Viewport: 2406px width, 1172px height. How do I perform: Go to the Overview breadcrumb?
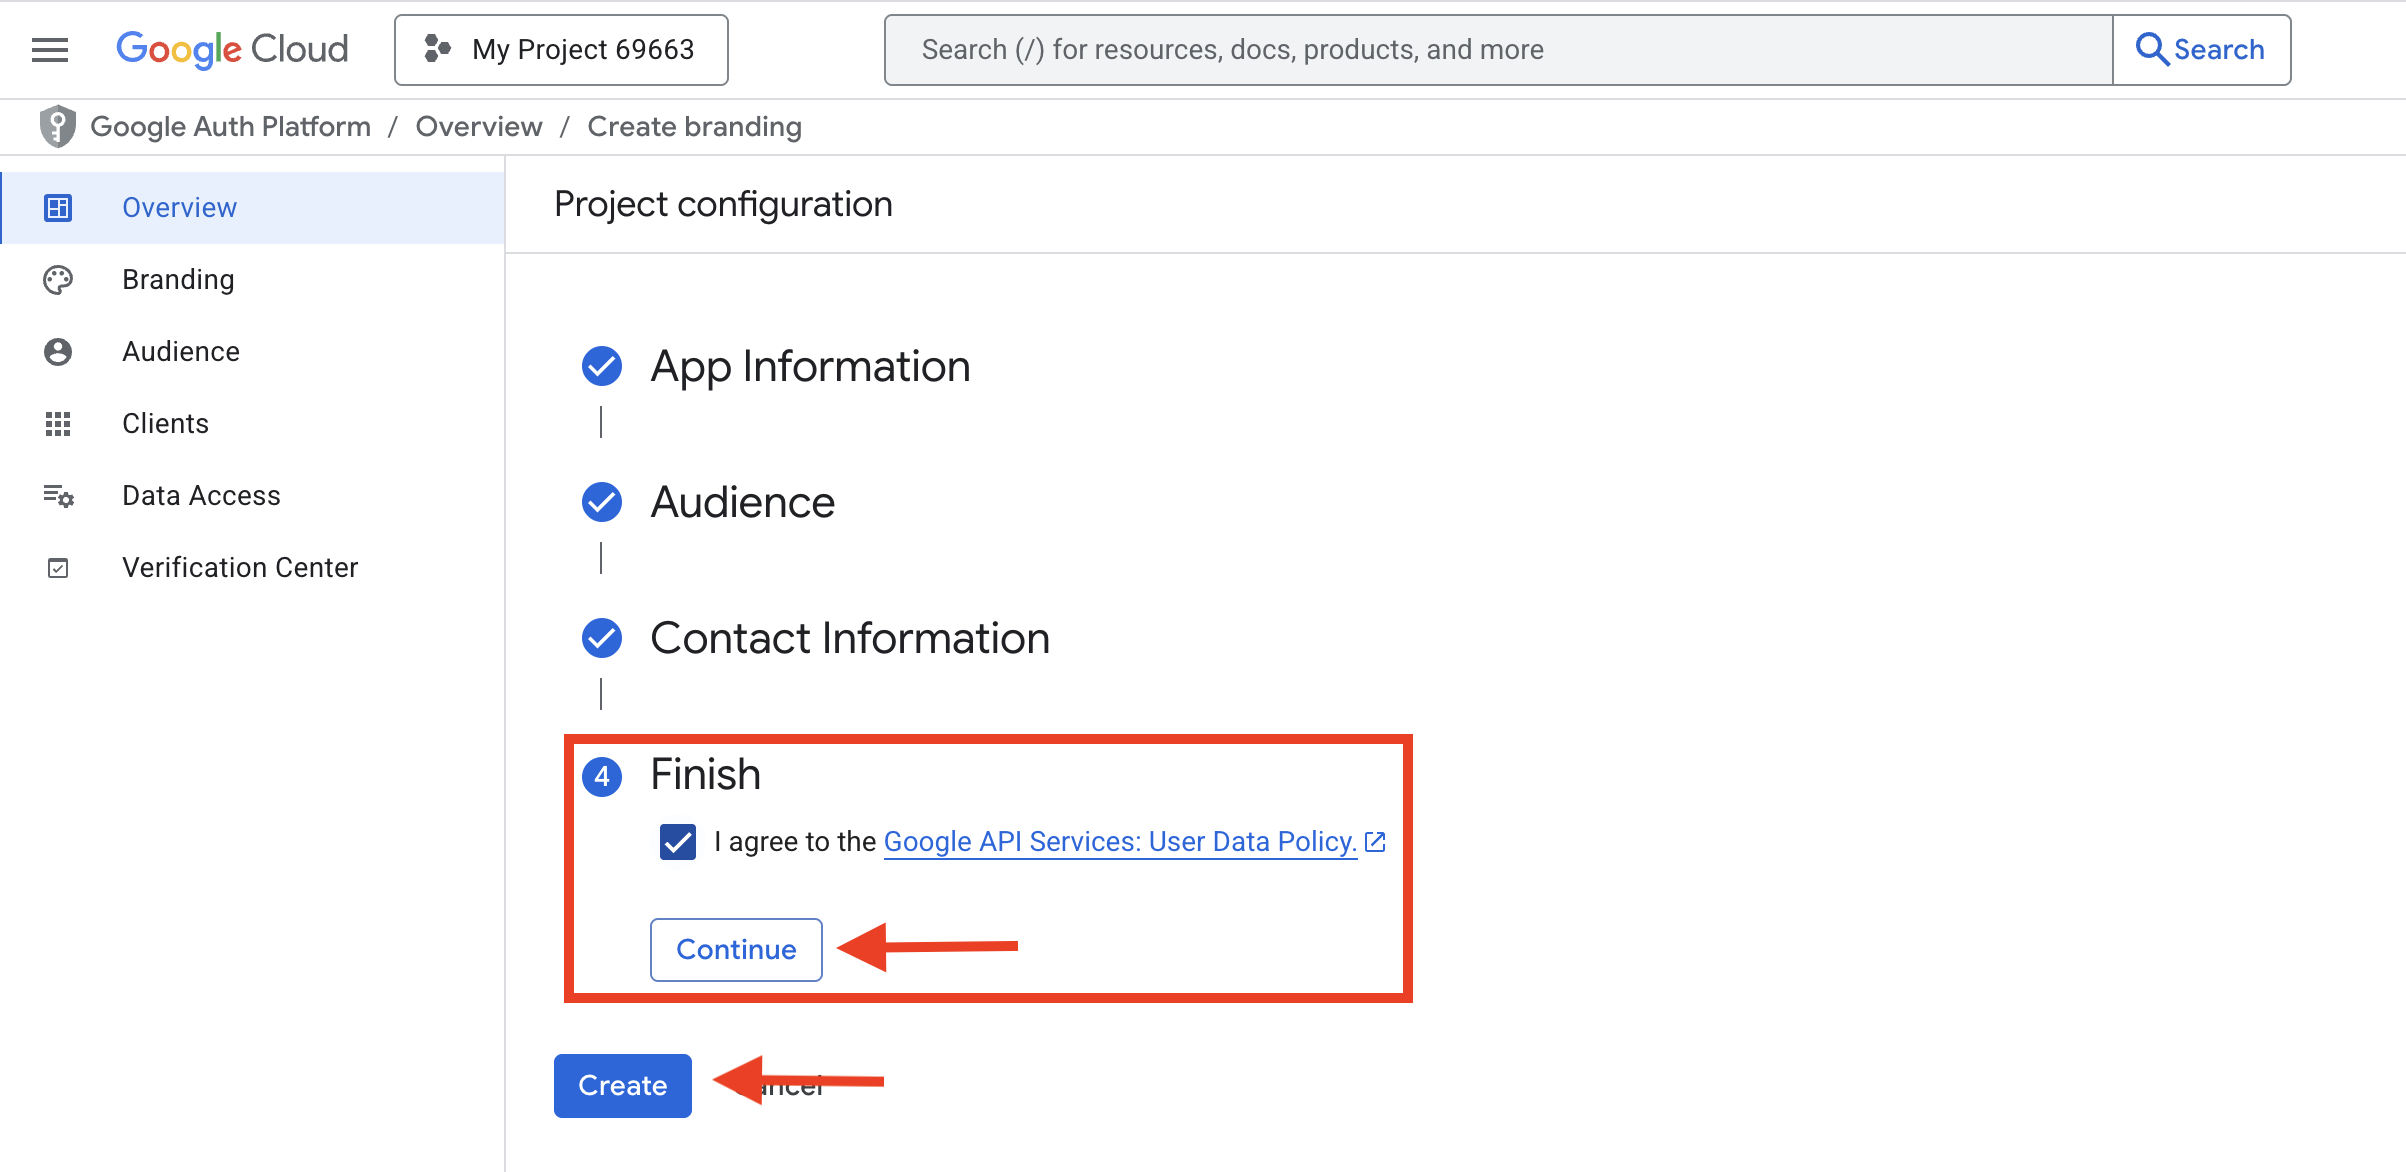[x=479, y=127]
